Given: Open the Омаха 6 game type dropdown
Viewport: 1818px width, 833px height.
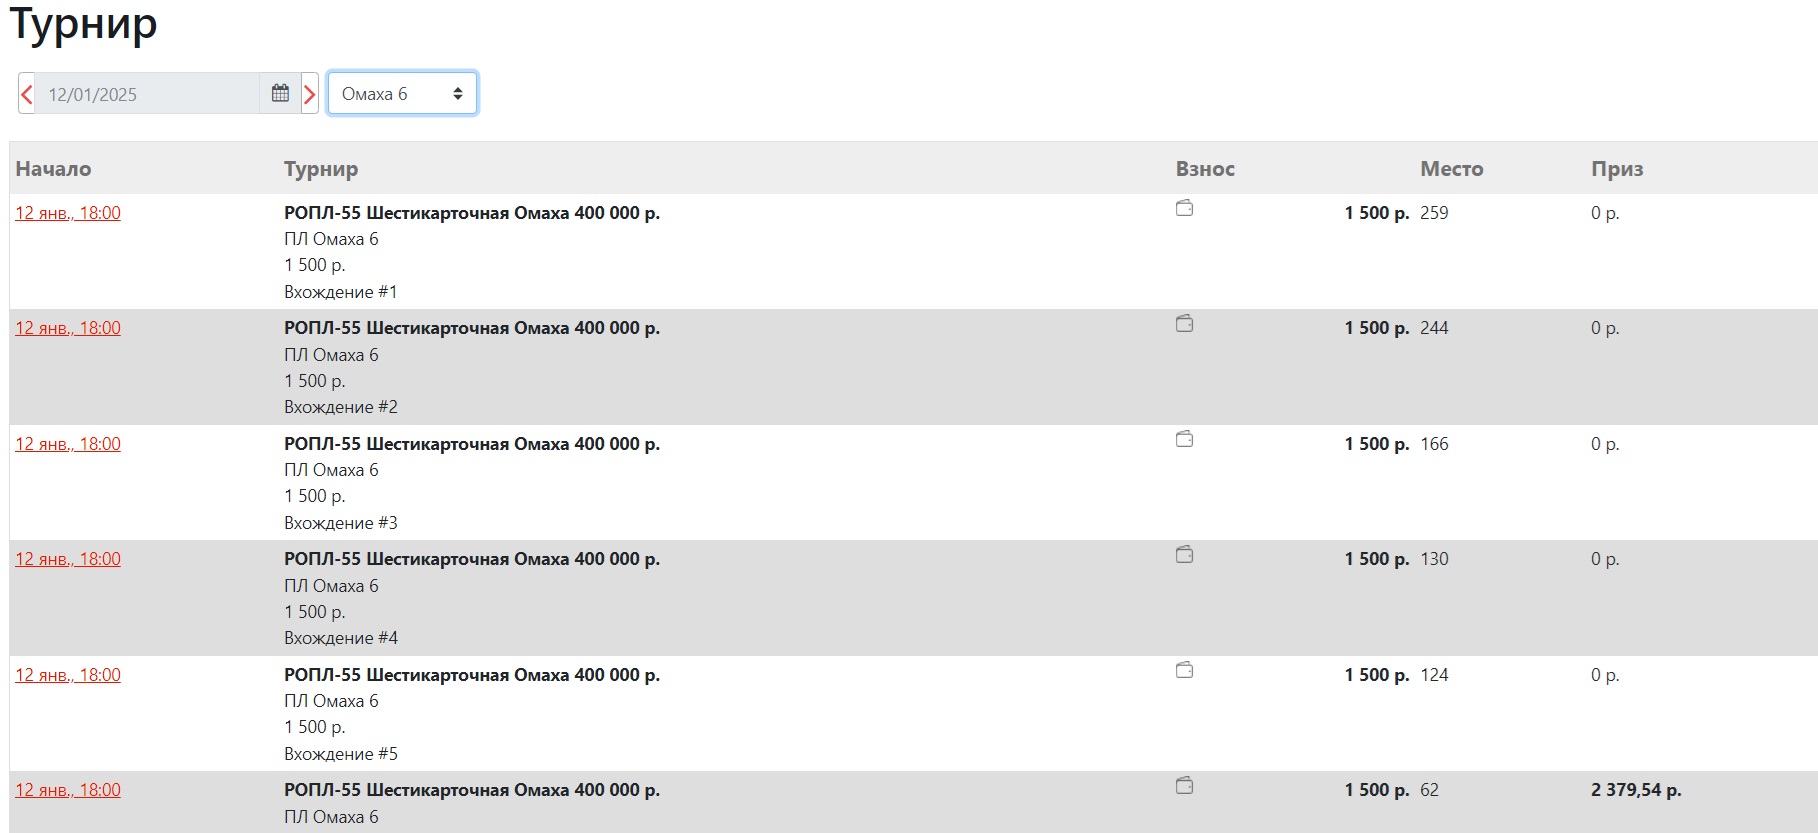Looking at the screenshot, I should point(402,94).
